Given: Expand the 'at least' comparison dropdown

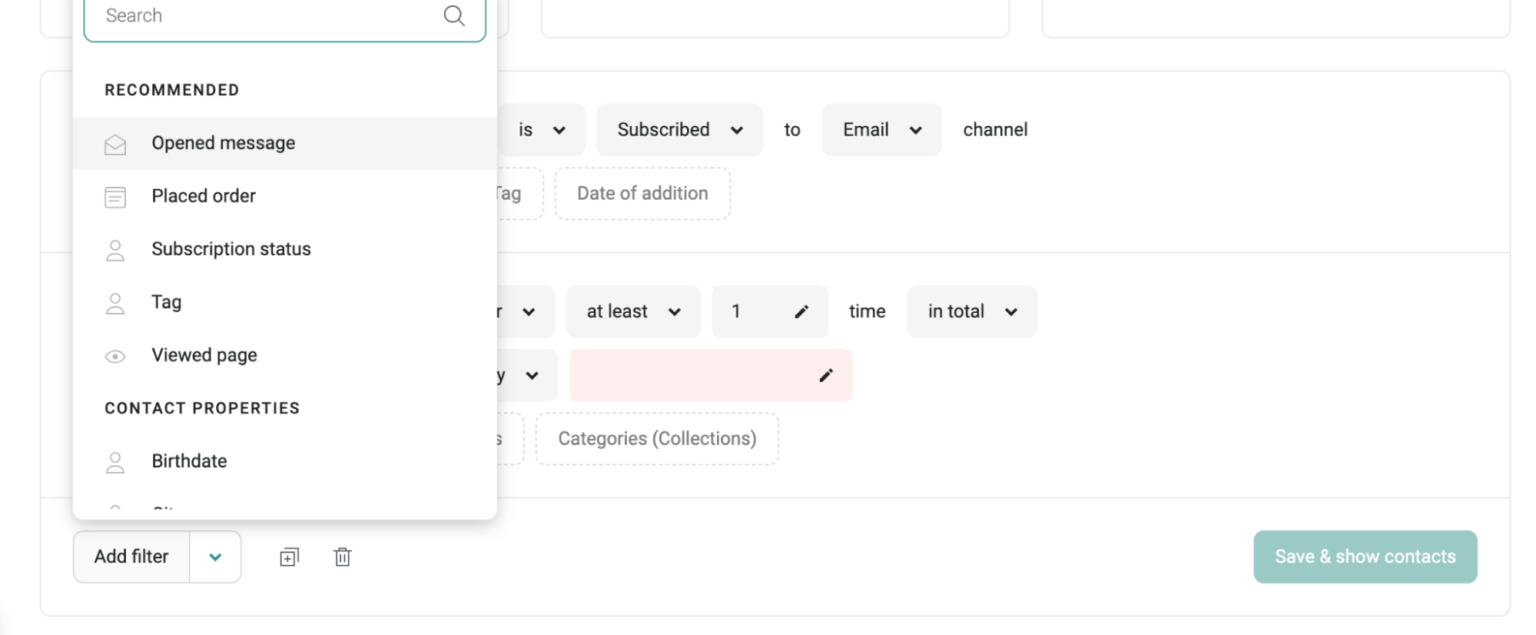Looking at the screenshot, I should coord(633,311).
